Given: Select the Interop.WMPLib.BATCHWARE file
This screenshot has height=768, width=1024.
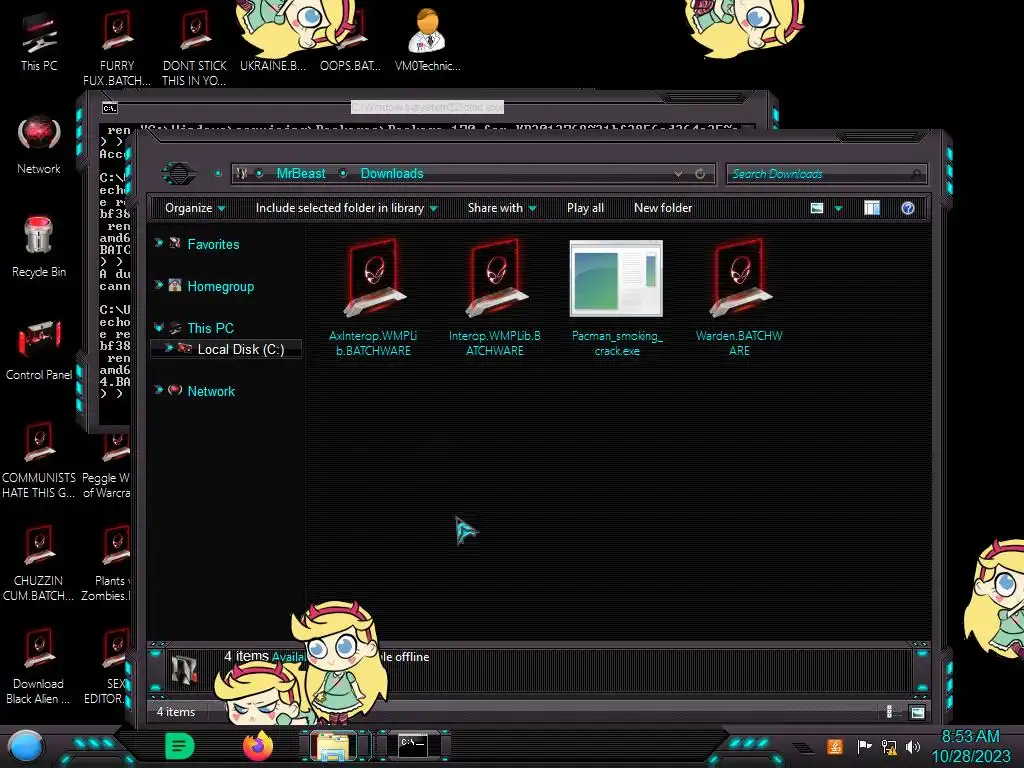Looking at the screenshot, I should (494, 298).
